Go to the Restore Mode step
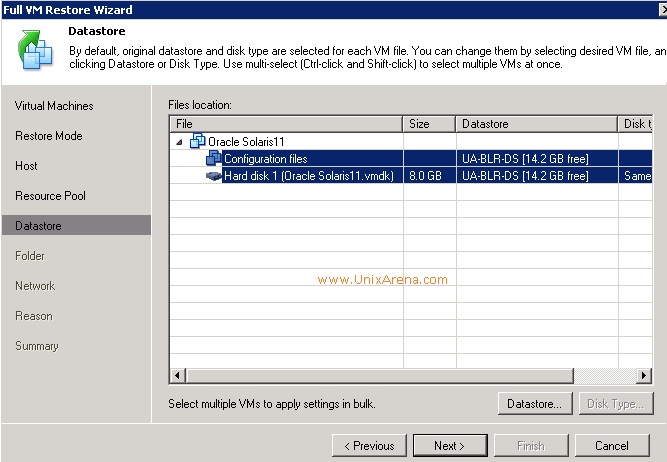Viewport: 667px width, 462px height. click(49, 136)
